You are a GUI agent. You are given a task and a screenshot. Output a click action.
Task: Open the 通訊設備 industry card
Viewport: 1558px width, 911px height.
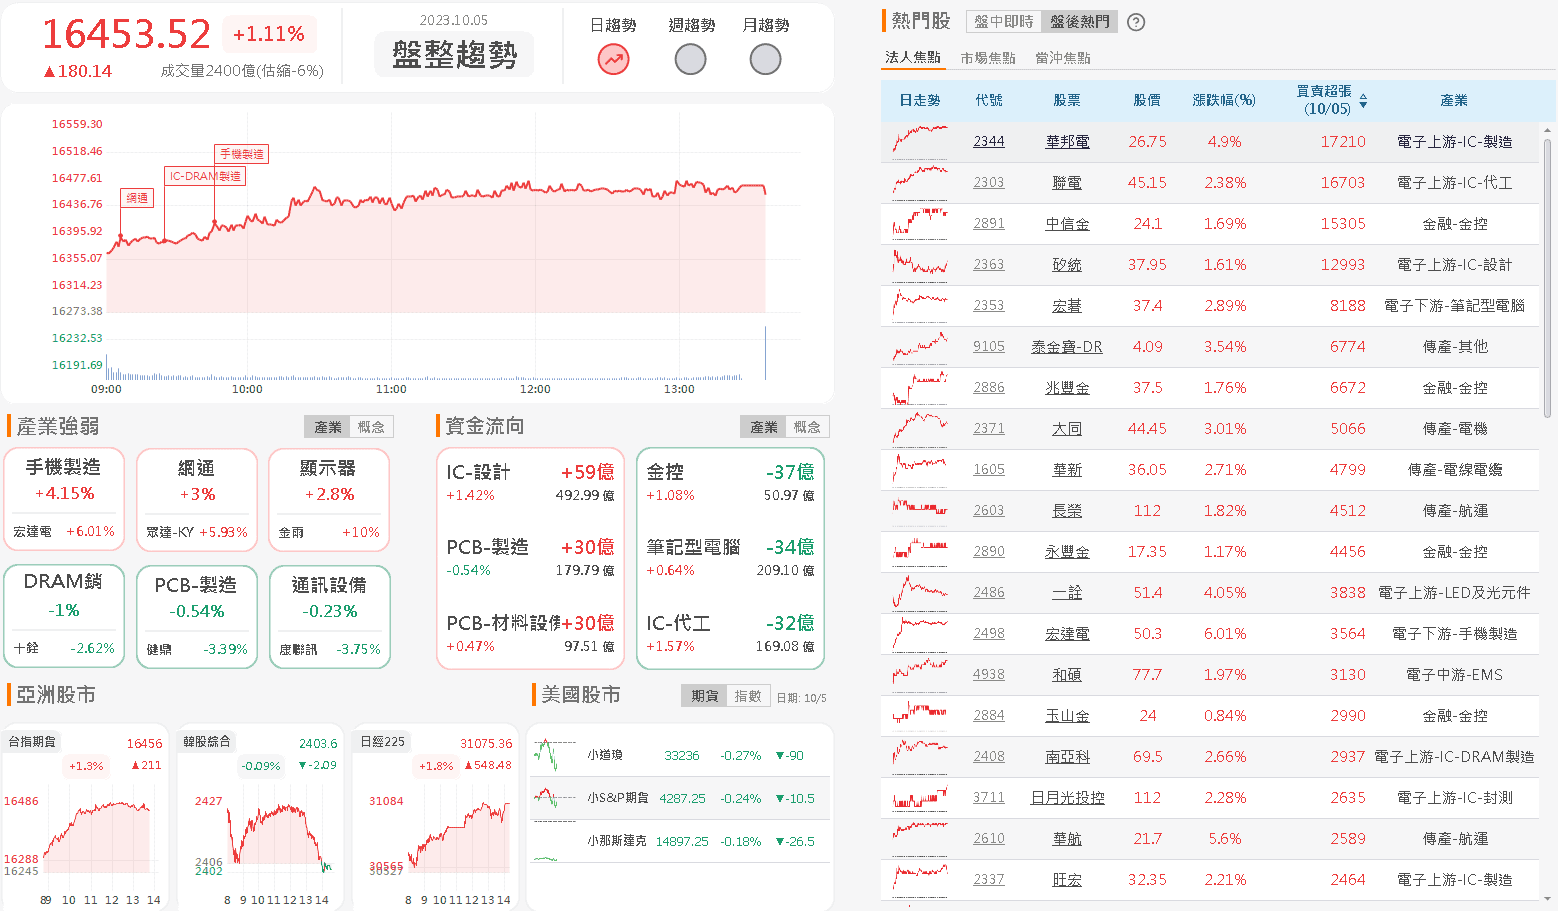pyautogui.click(x=329, y=616)
